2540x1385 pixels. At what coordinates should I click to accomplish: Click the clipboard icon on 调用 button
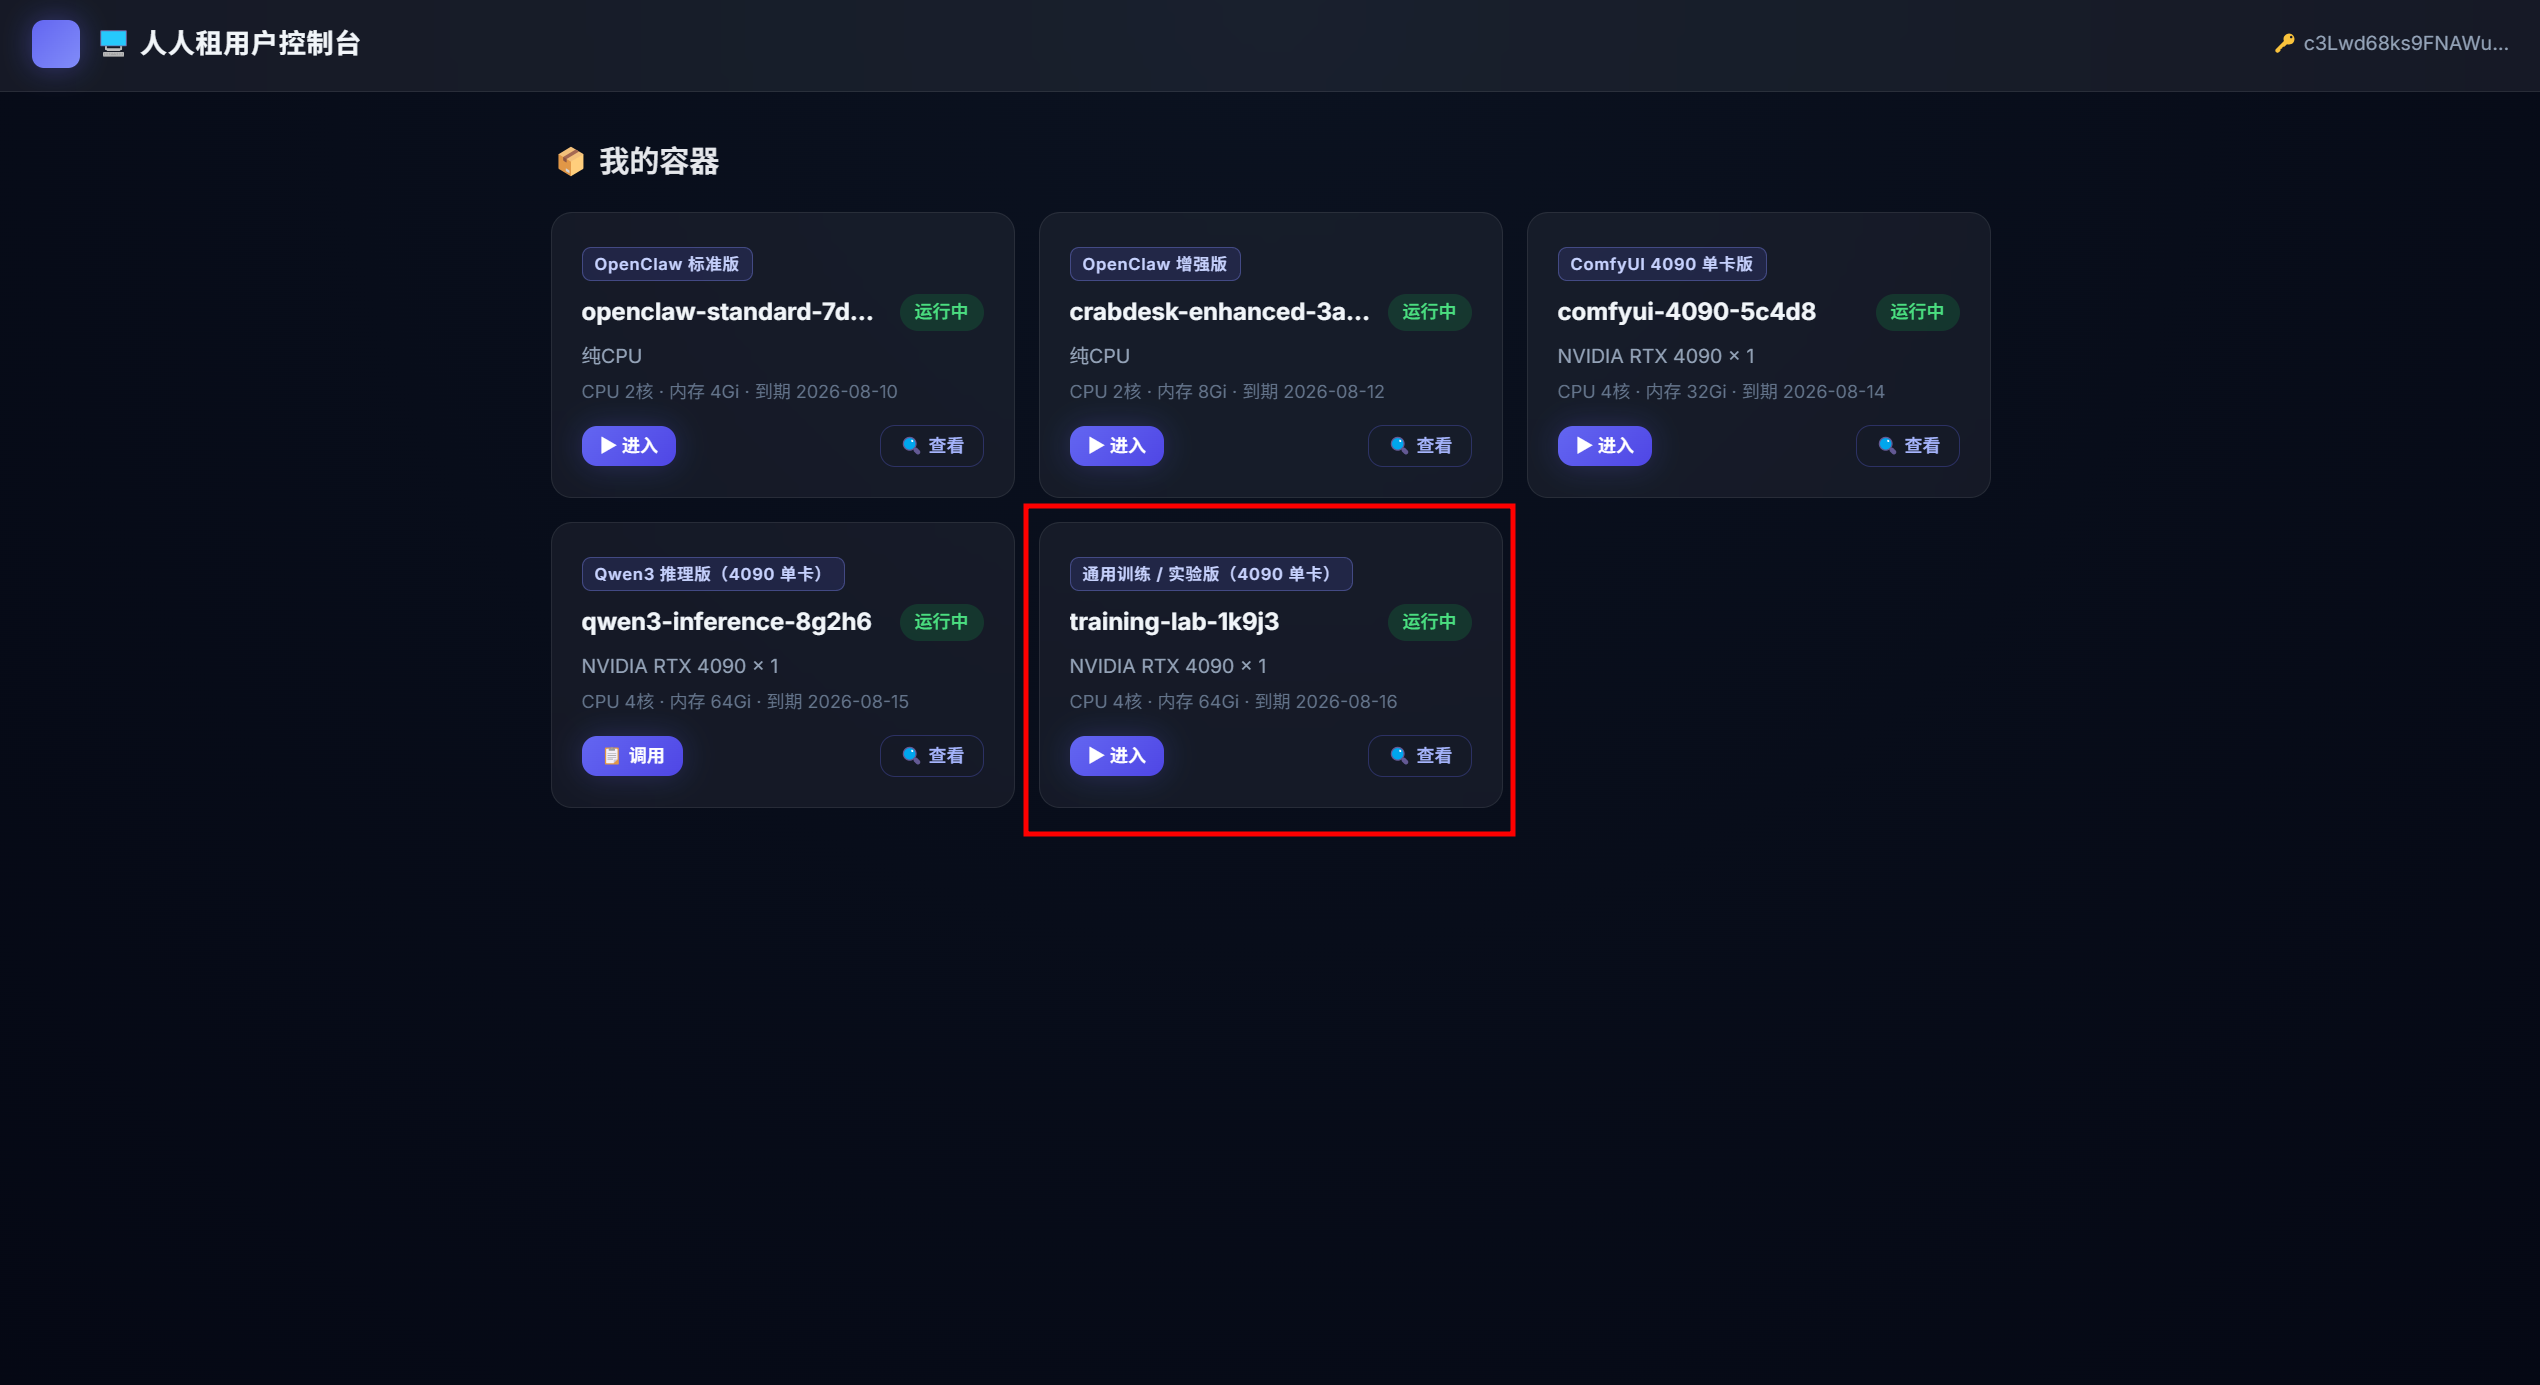click(x=611, y=756)
